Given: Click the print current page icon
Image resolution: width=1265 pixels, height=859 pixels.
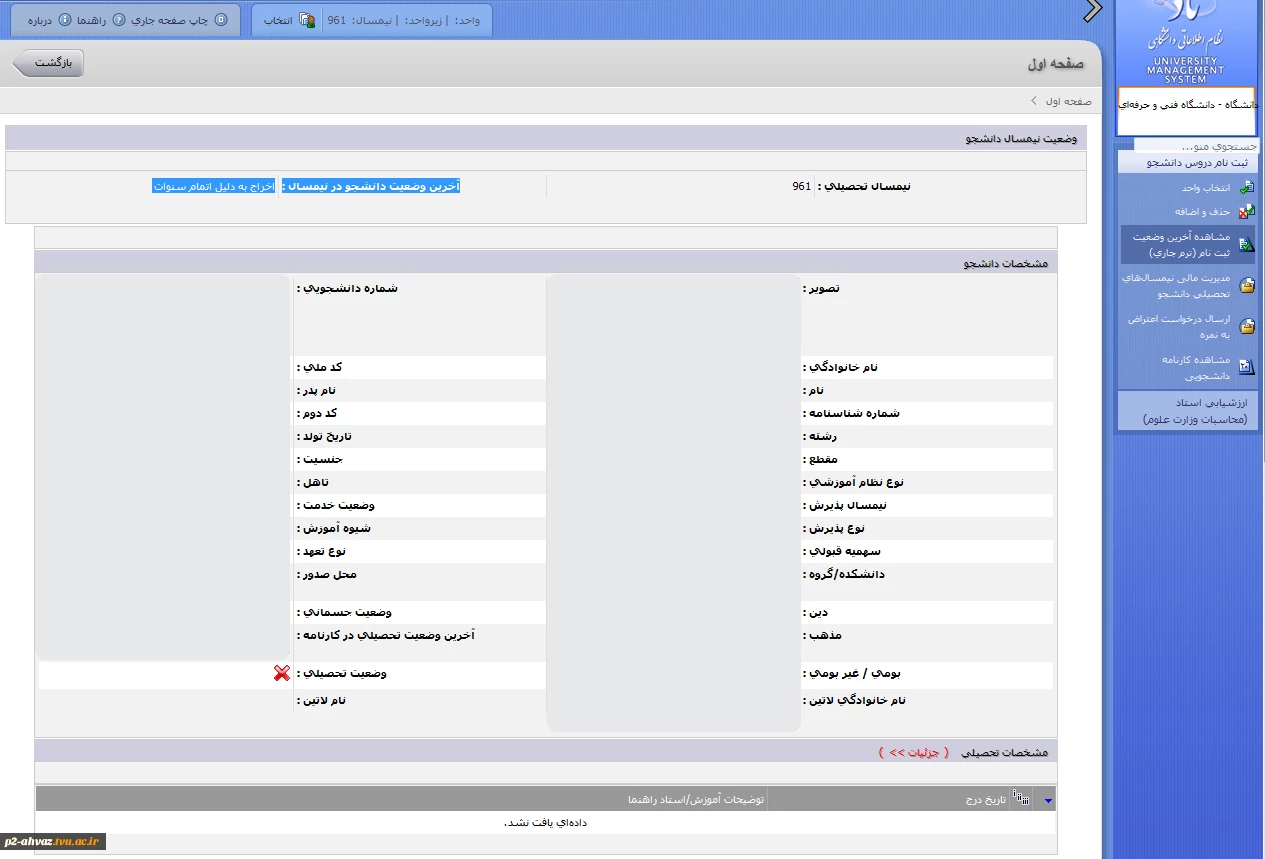Looking at the screenshot, I should pyautogui.click(x=221, y=20).
